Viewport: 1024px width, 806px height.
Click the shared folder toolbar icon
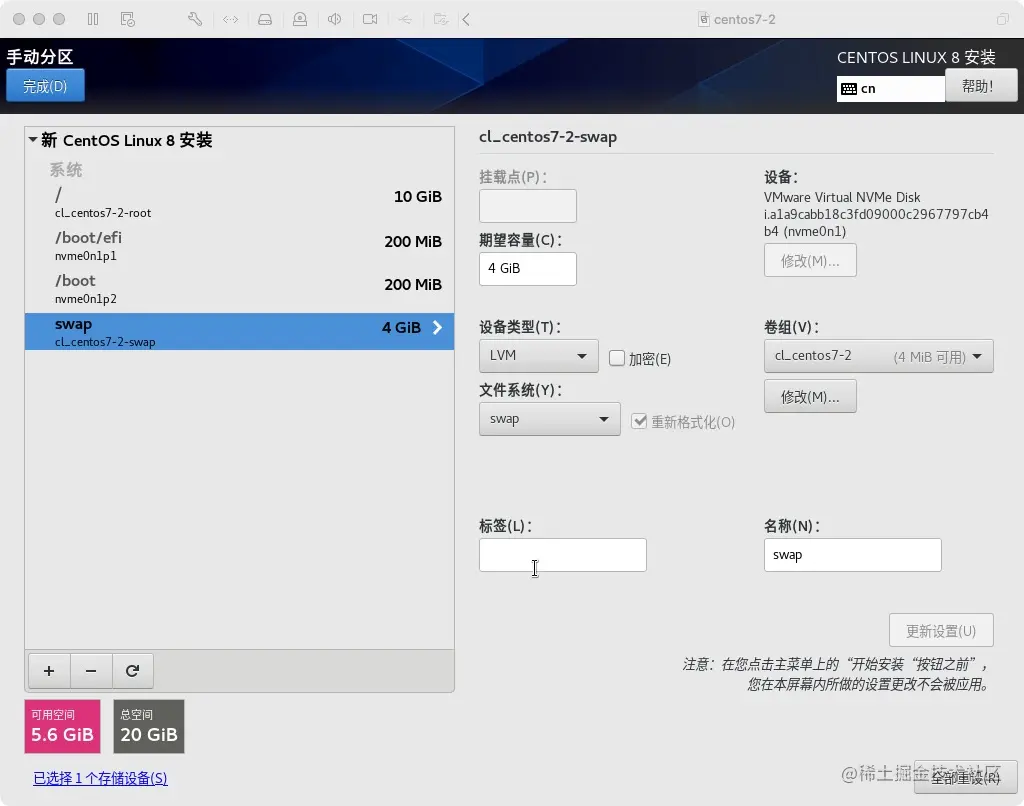(x=441, y=19)
